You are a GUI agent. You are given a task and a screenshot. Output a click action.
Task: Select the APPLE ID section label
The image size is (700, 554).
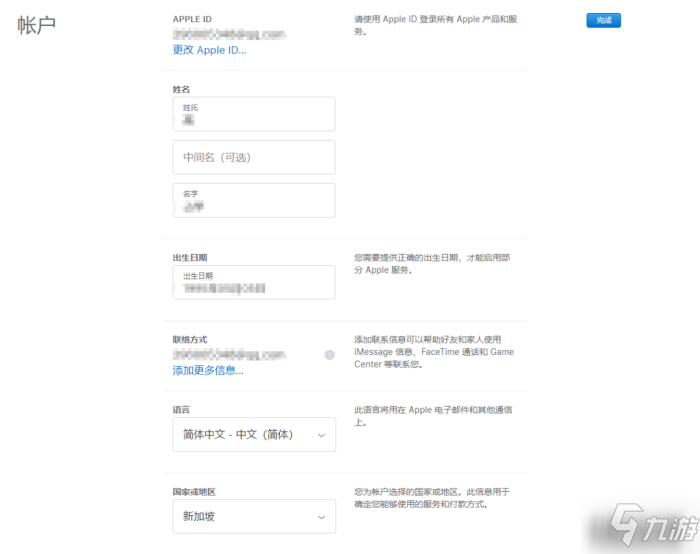click(192, 19)
